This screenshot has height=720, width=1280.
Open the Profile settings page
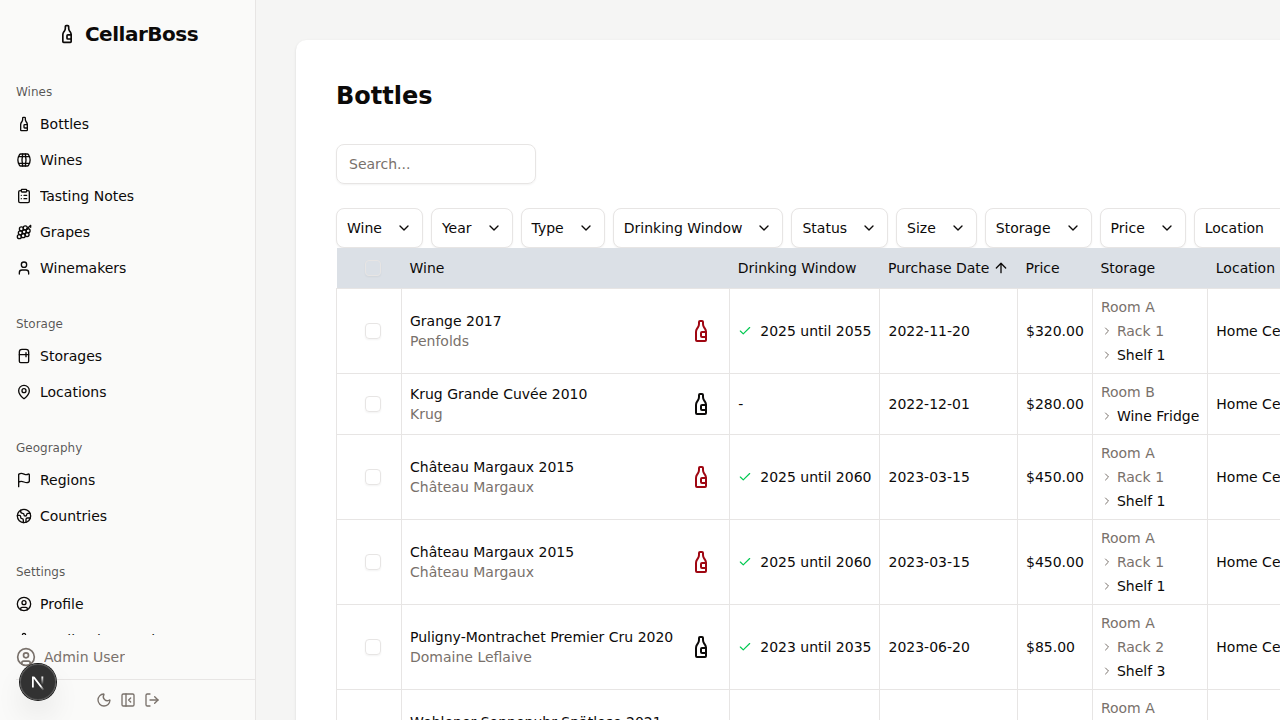pos(25,603)
